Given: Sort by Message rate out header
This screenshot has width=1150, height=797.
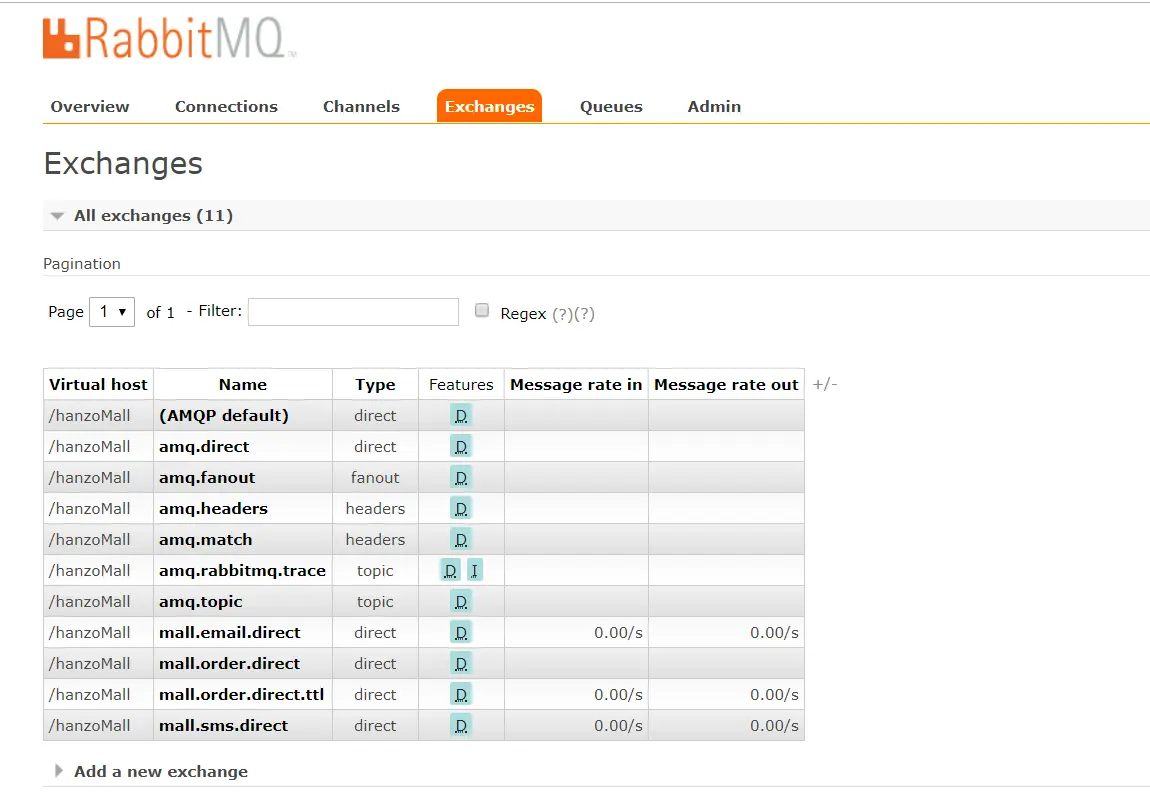Looking at the screenshot, I should [x=726, y=384].
